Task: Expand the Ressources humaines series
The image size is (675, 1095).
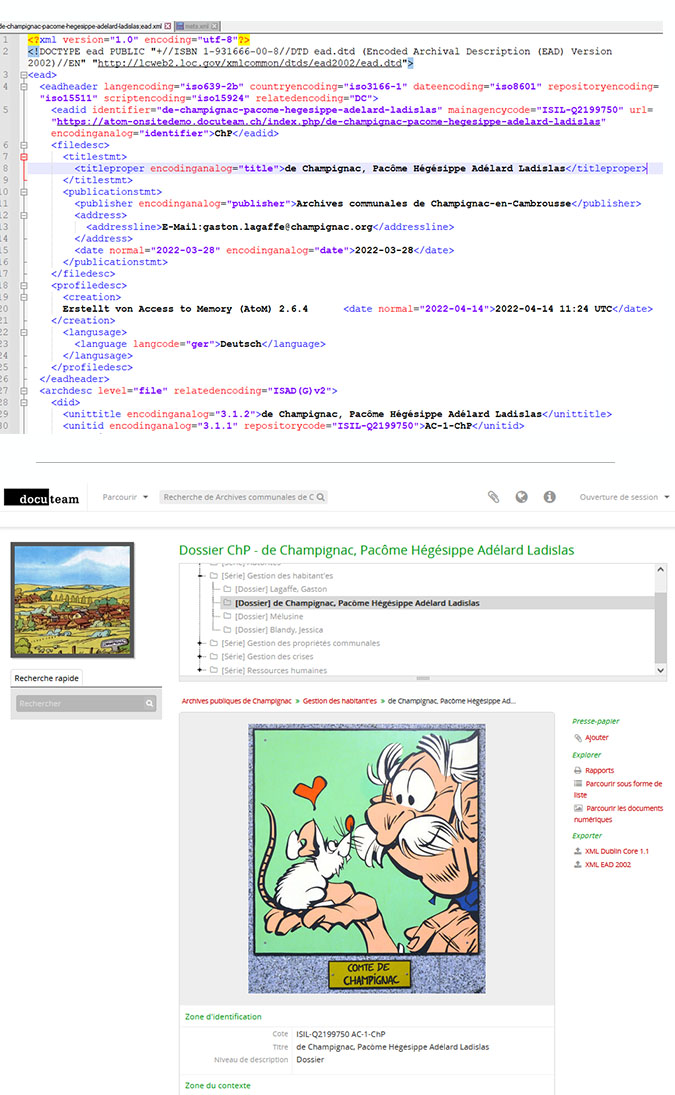Action: [200, 670]
